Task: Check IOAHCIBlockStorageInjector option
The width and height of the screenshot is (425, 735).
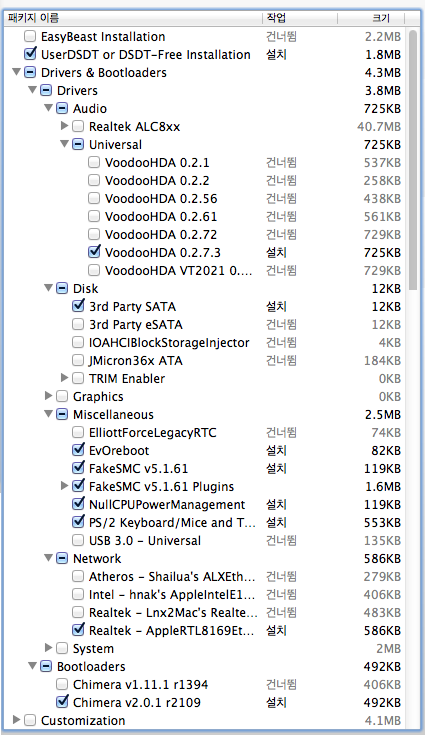Action: [78, 342]
